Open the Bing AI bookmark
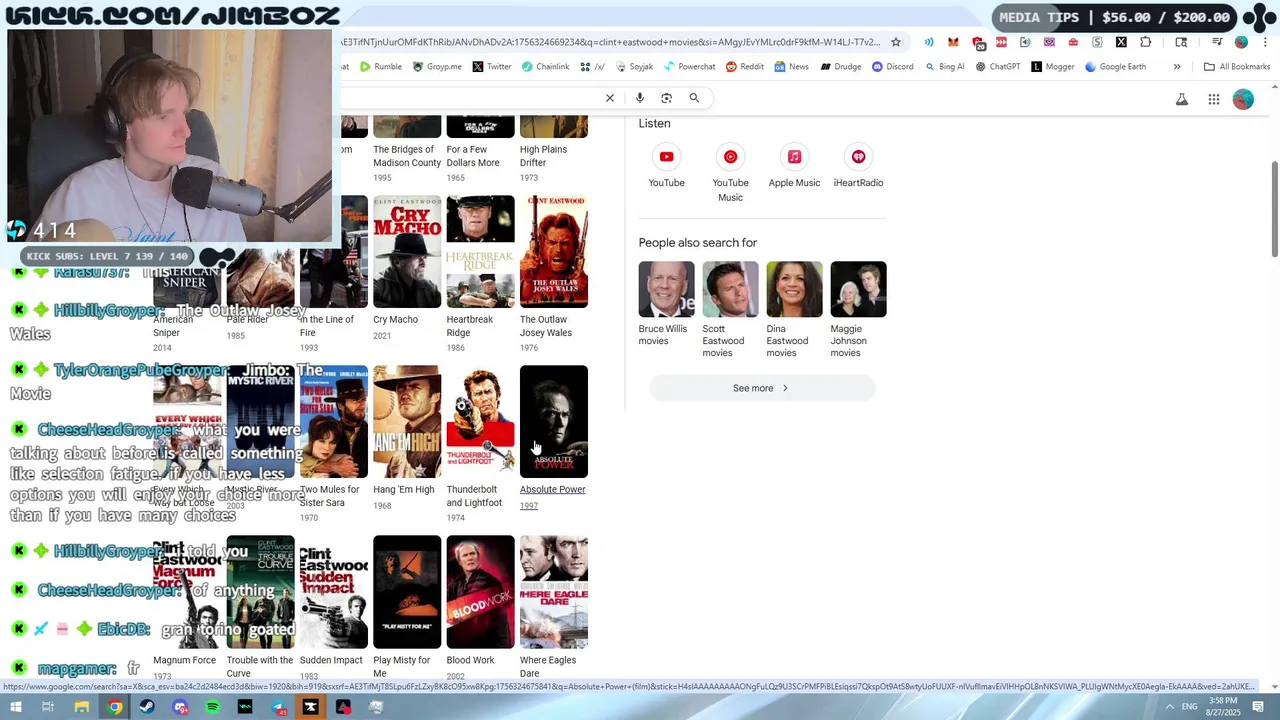1280x720 pixels. pyautogui.click(x=944, y=67)
